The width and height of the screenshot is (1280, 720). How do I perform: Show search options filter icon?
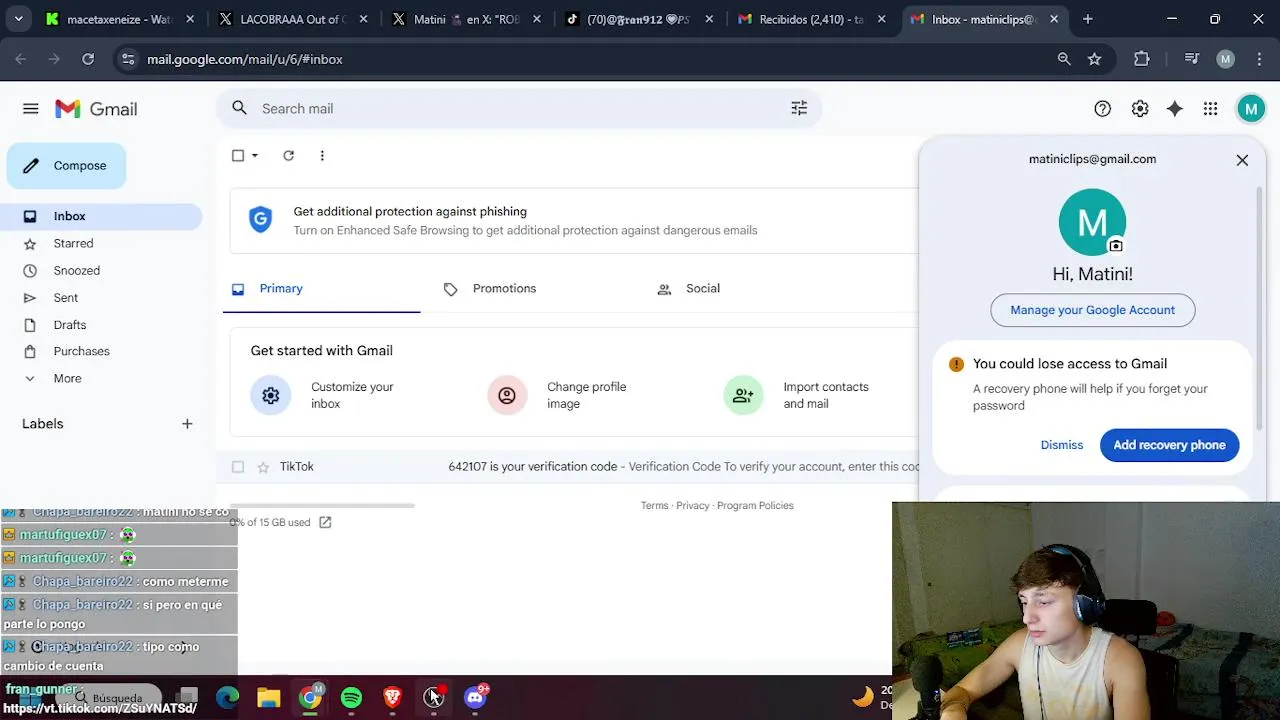coord(799,108)
